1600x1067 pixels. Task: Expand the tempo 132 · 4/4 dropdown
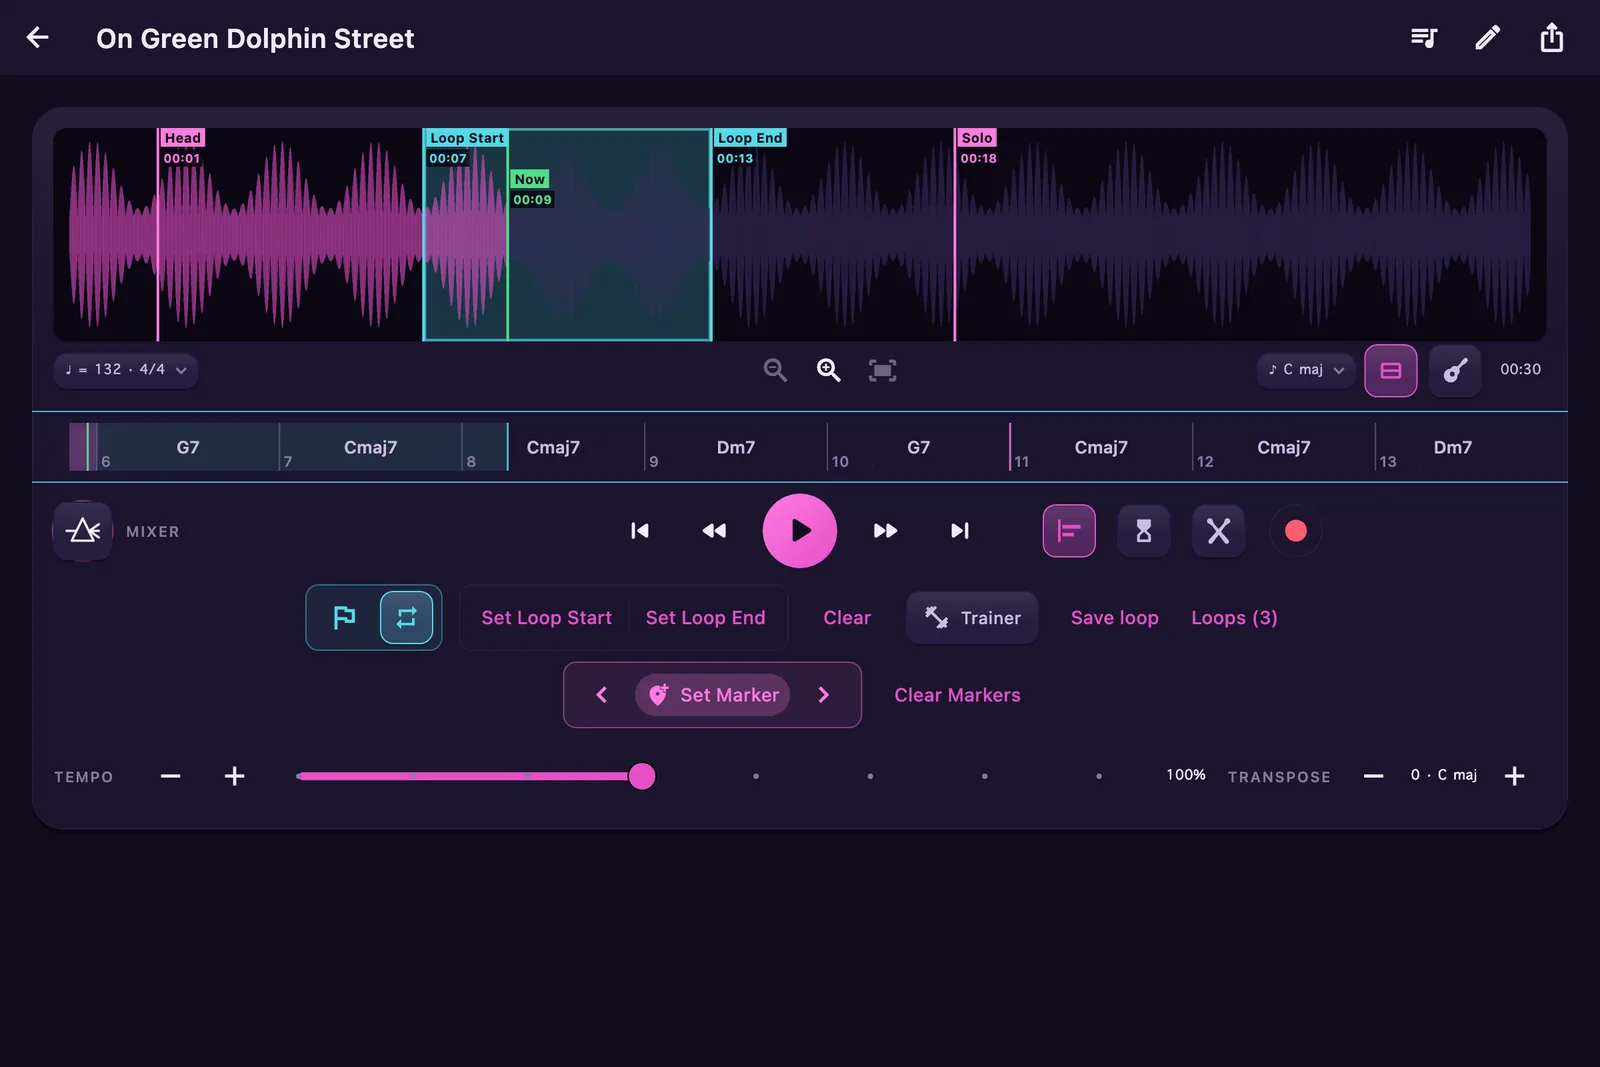(x=125, y=370)
